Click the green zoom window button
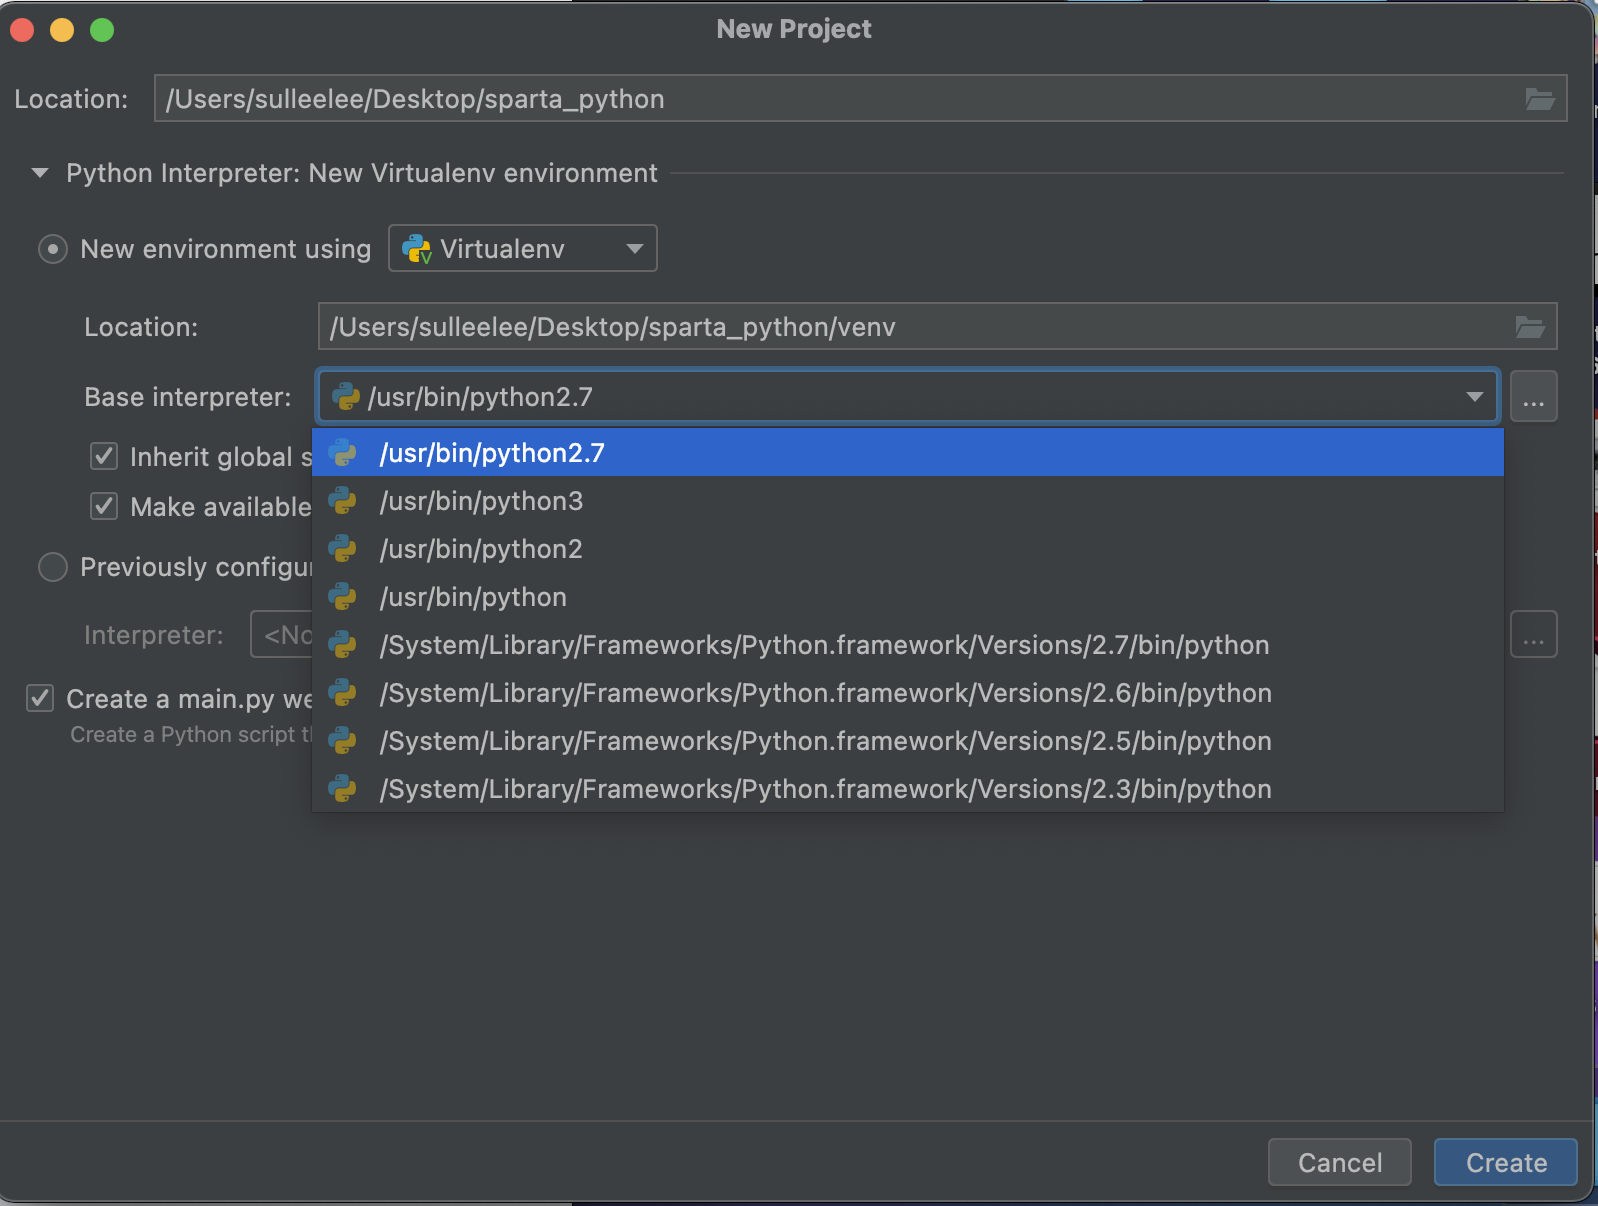This screenshot has height=1206, width=1598. pos(102,30)
